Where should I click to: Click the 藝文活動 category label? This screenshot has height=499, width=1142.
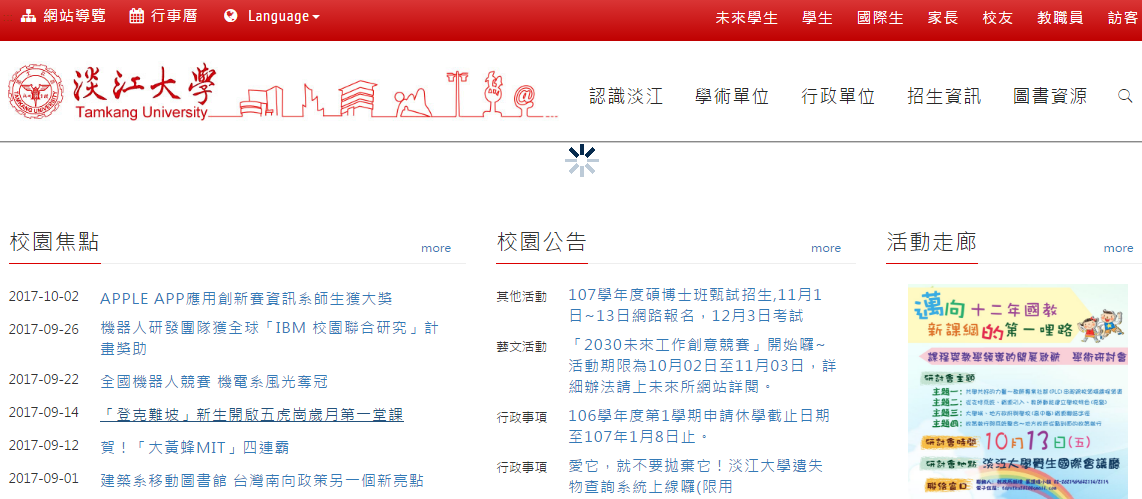(521, 347)
